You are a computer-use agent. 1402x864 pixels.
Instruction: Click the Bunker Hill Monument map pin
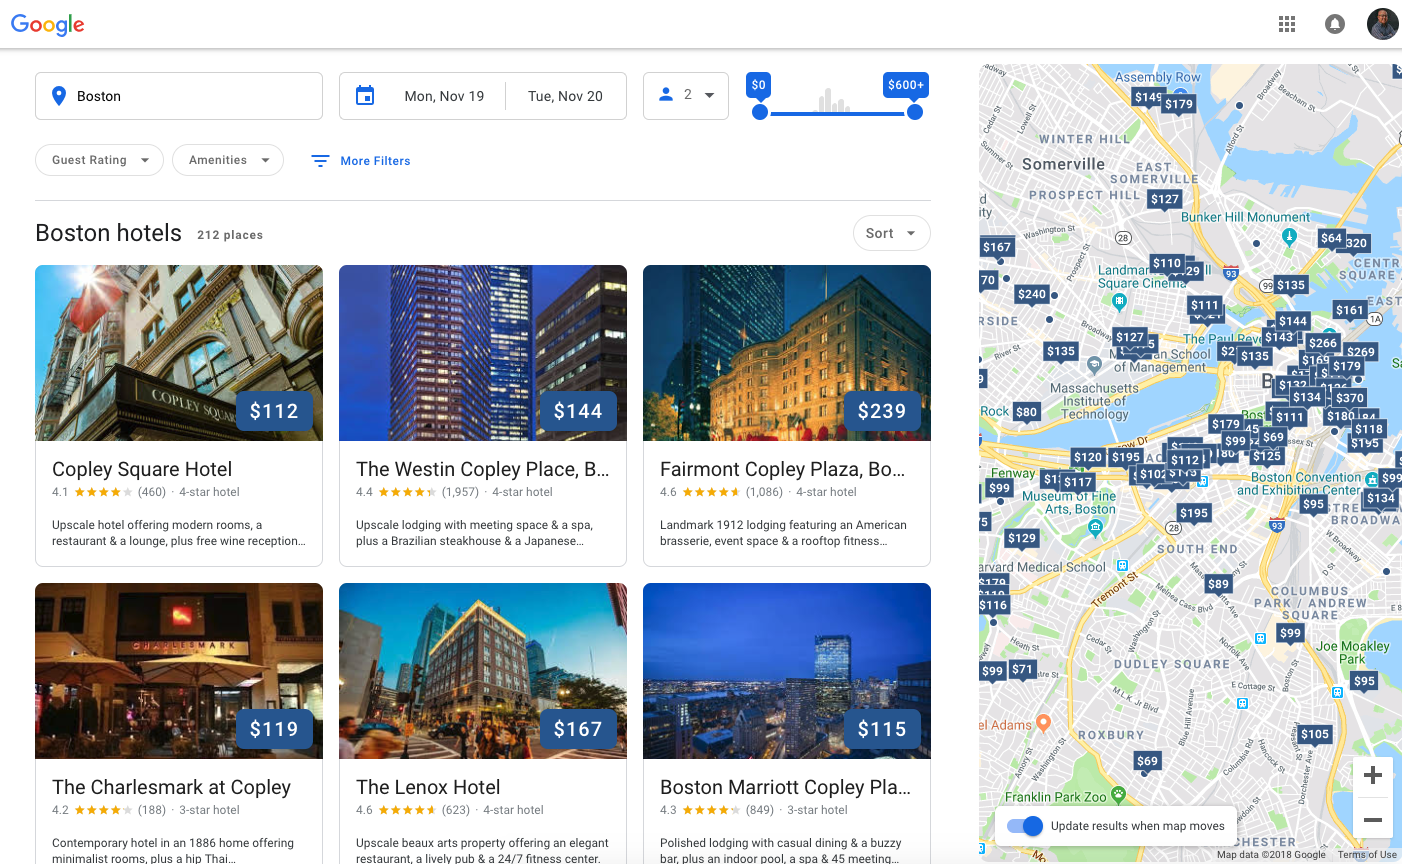1289,236
